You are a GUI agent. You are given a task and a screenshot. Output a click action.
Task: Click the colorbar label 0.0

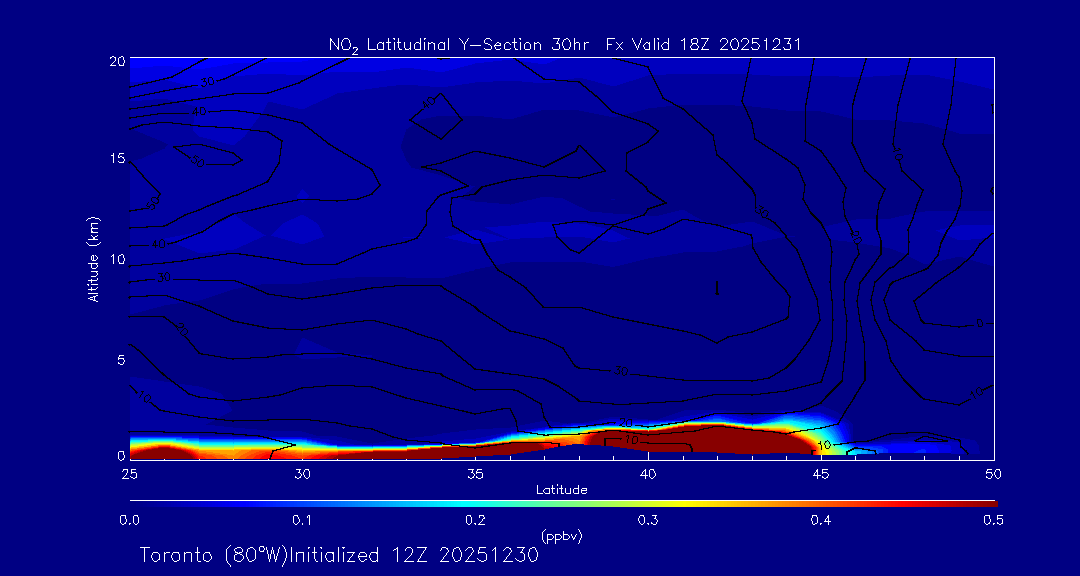[129, 521]
